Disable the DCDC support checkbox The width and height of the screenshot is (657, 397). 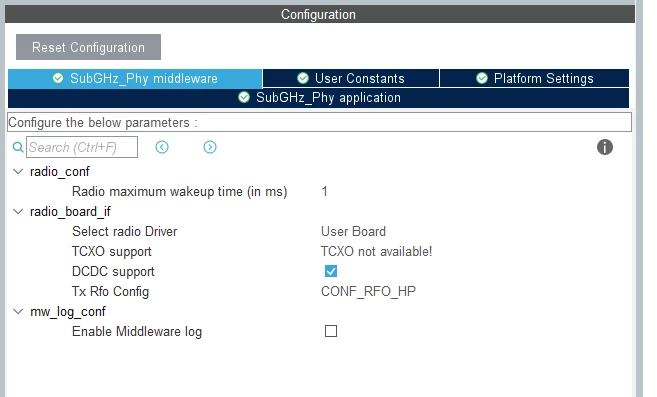pyautogui.click(x=331, y=271)
